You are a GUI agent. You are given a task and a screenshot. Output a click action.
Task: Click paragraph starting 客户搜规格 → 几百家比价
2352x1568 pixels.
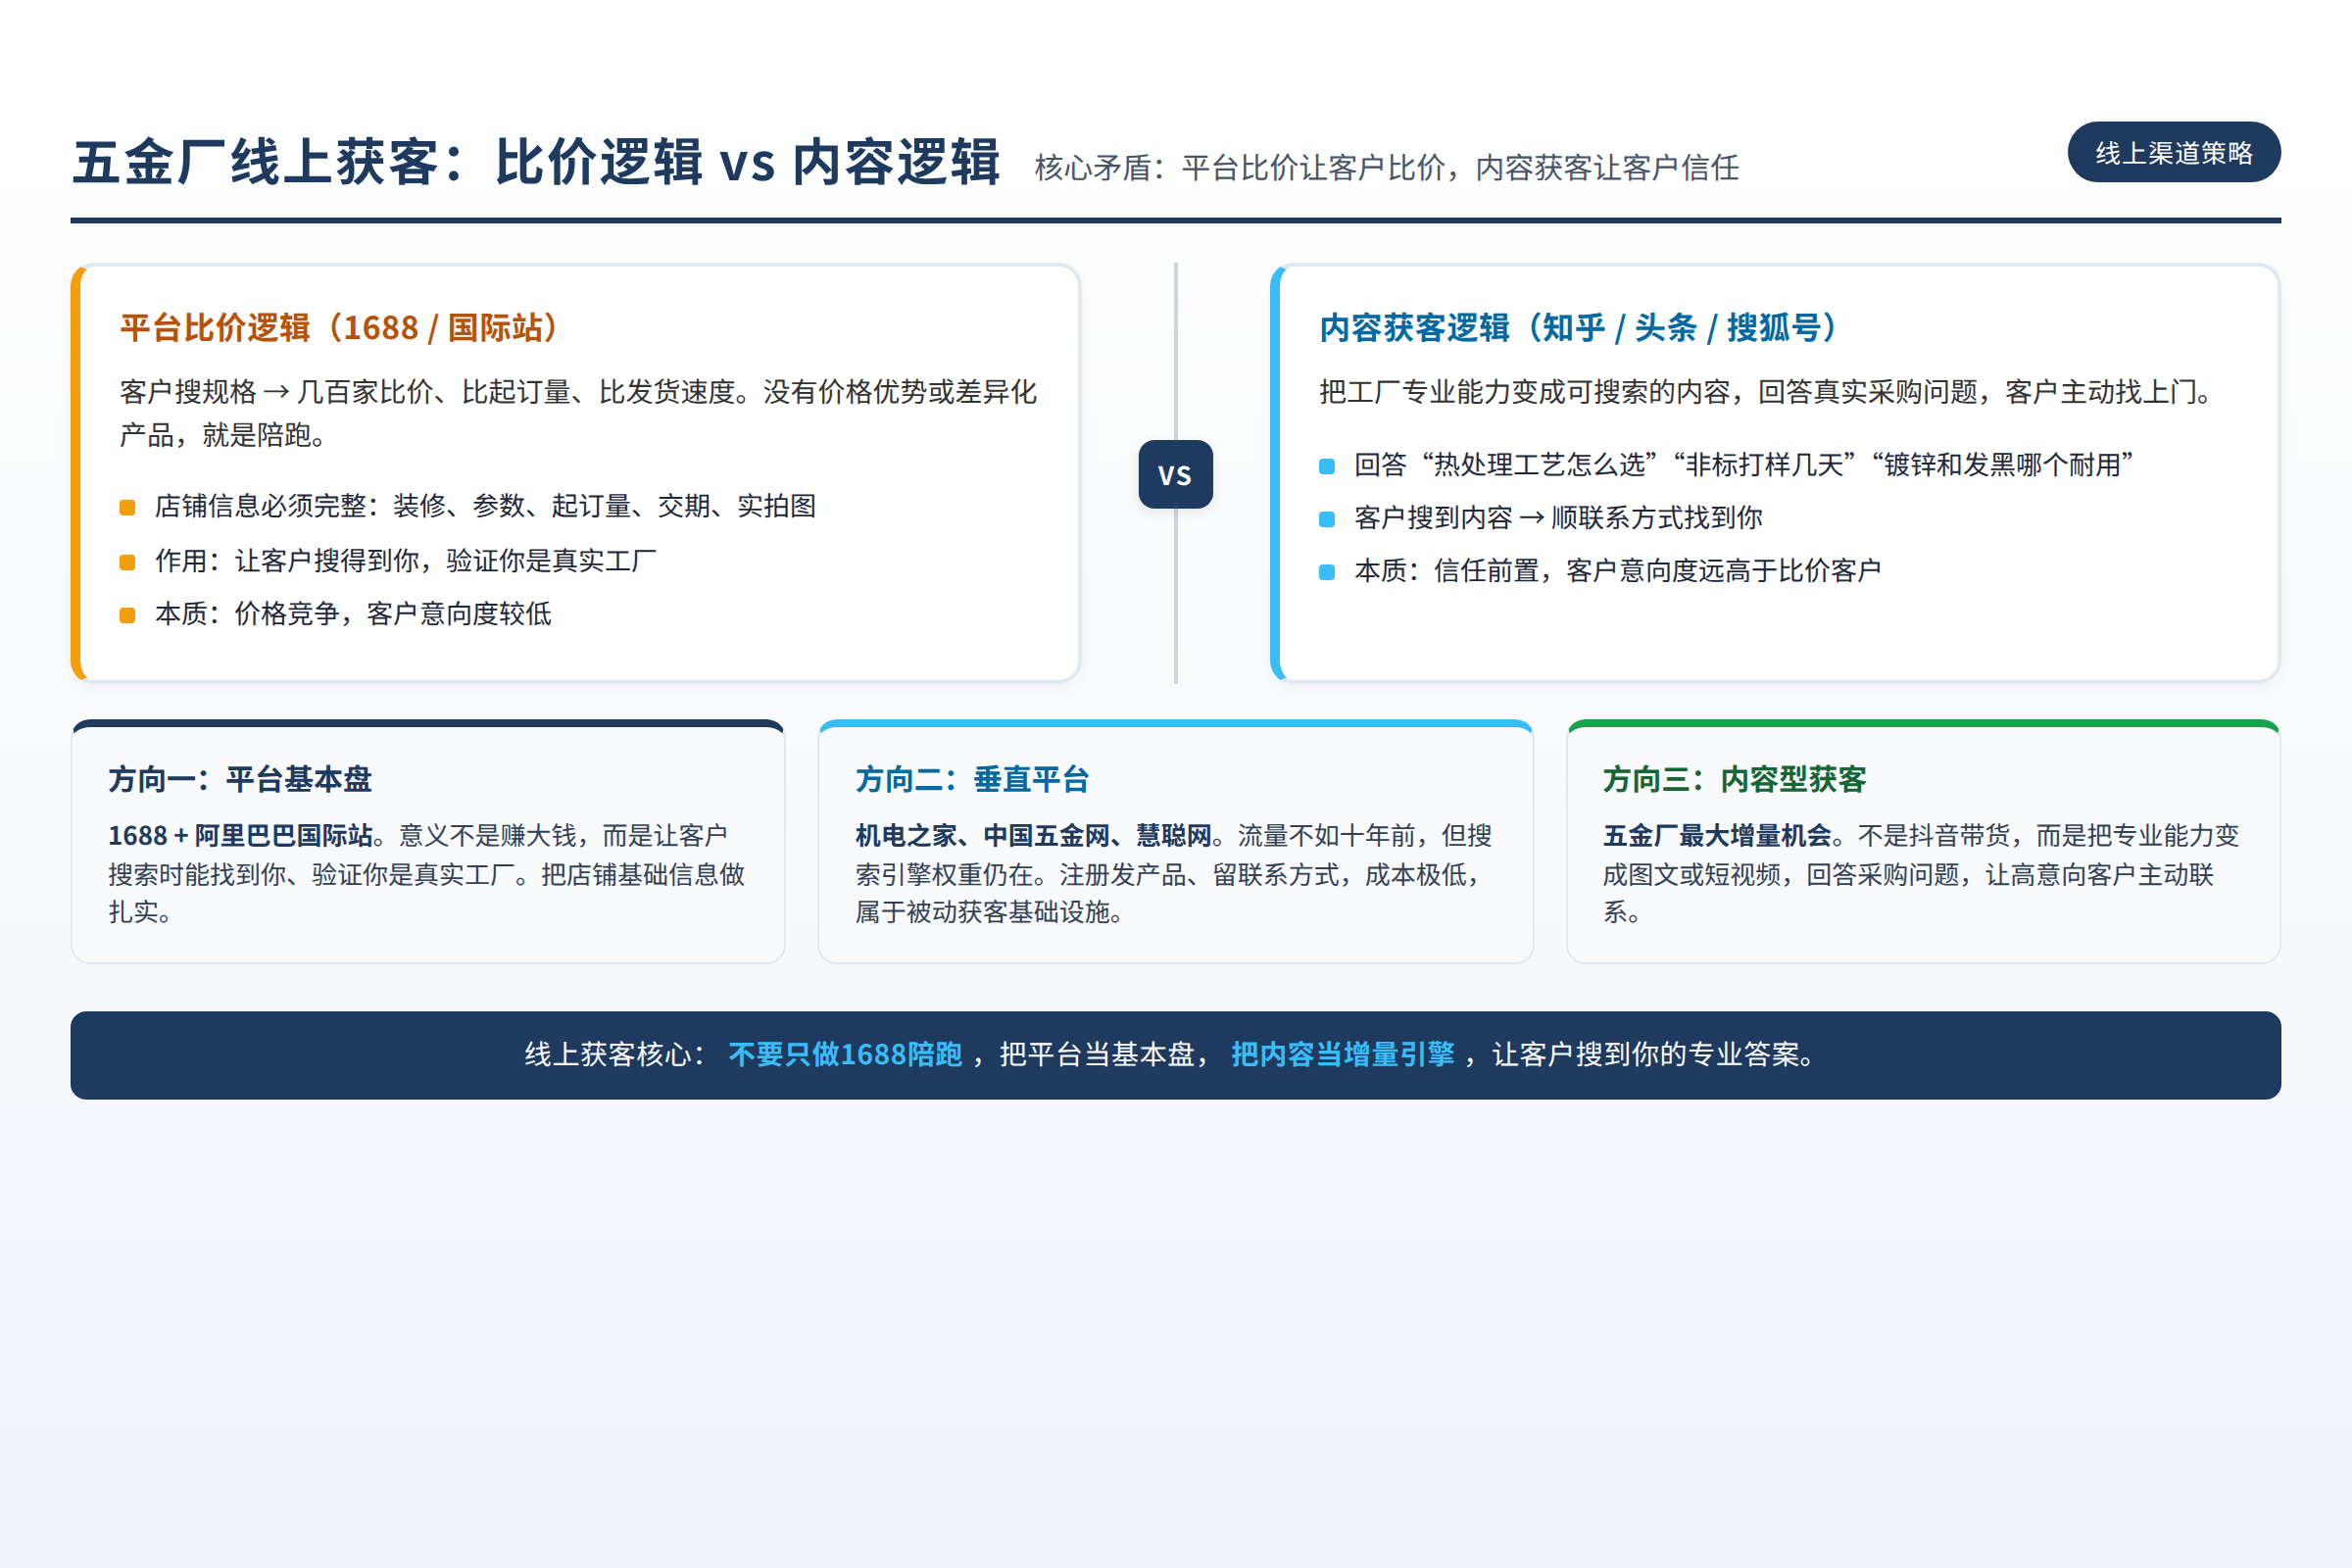click(x=578, y=413)
